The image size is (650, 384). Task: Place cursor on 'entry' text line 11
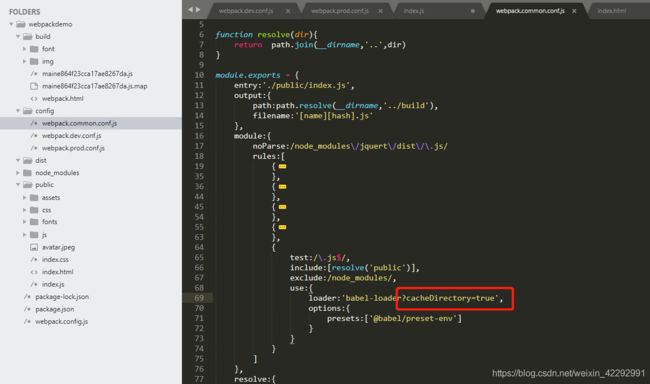[x=245, y=85]
